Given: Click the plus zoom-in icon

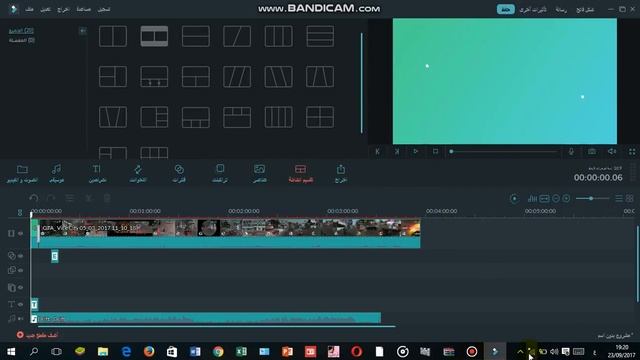Looking at the screenshot, I should pos(566,198).
